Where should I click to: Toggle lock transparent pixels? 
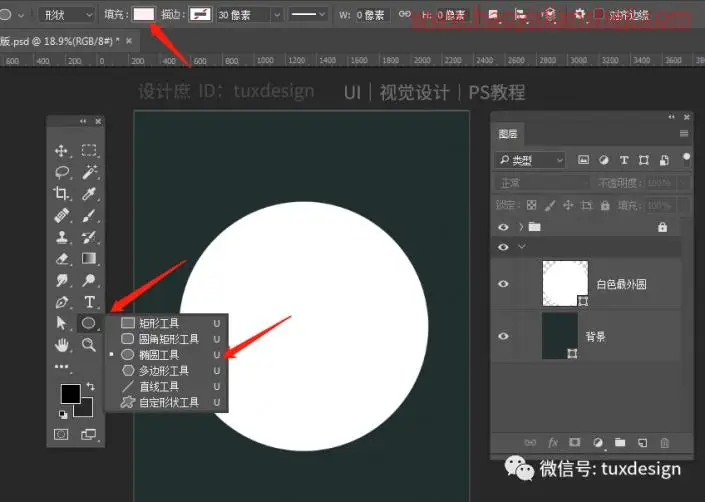531,205
